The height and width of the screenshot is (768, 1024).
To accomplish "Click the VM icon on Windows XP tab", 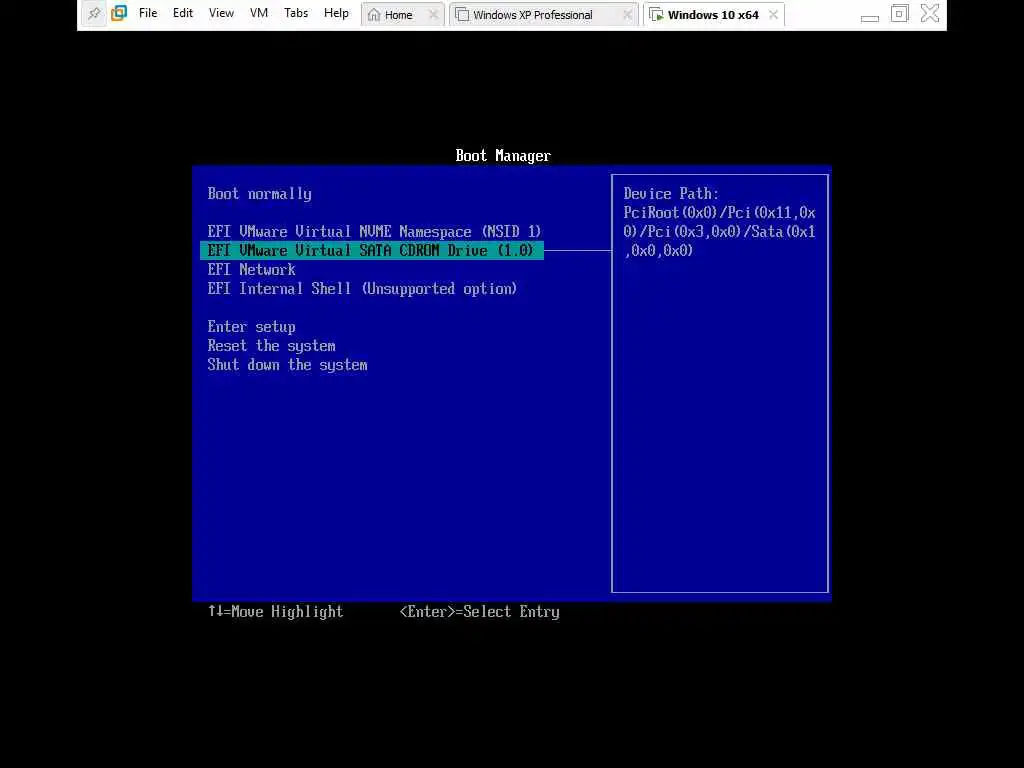I will (462, 14).
